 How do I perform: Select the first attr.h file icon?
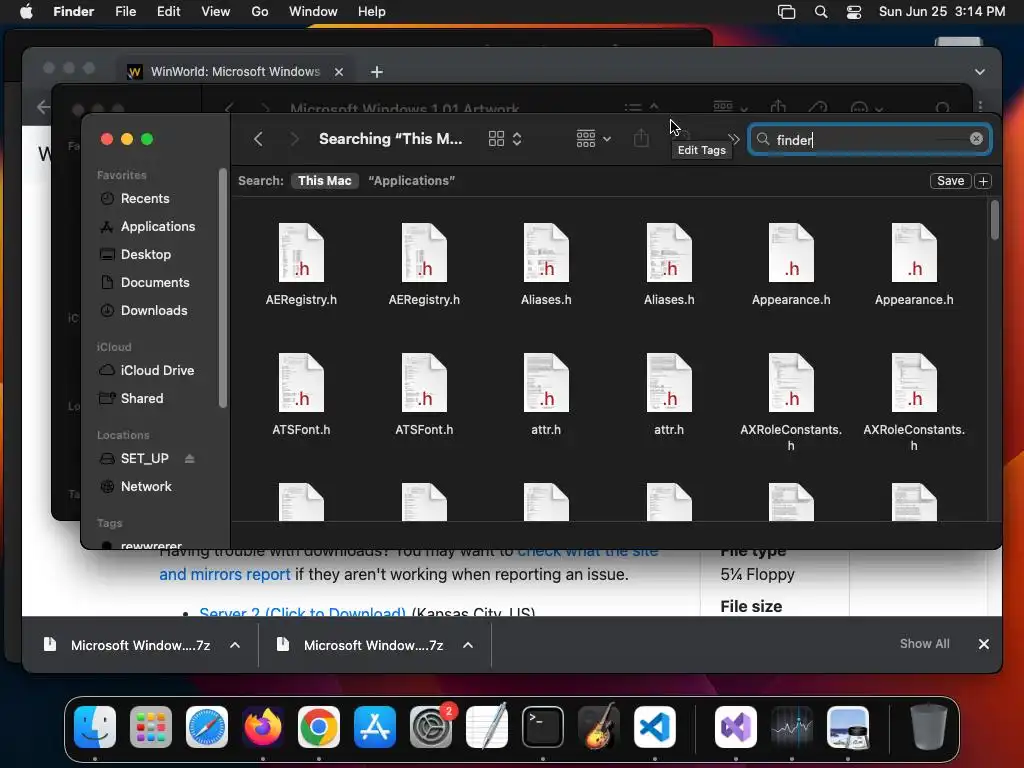click(546, 383)
